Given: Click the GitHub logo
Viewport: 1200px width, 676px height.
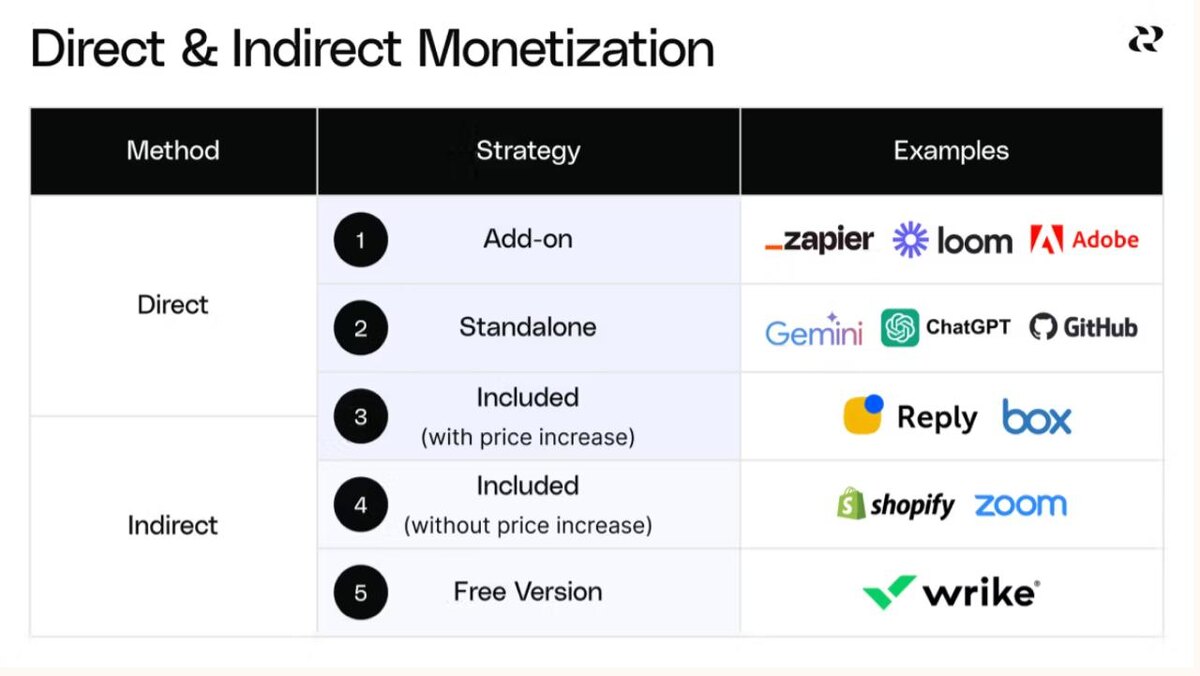Looking at the screenshot, I should point(1083,327).
